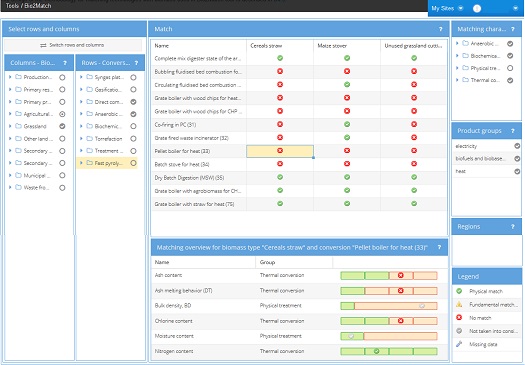The height and width of the screenshot is (365, 525).
Task: Expand the Anaerobic node in Matching characteristics
Action: (457, 43)
